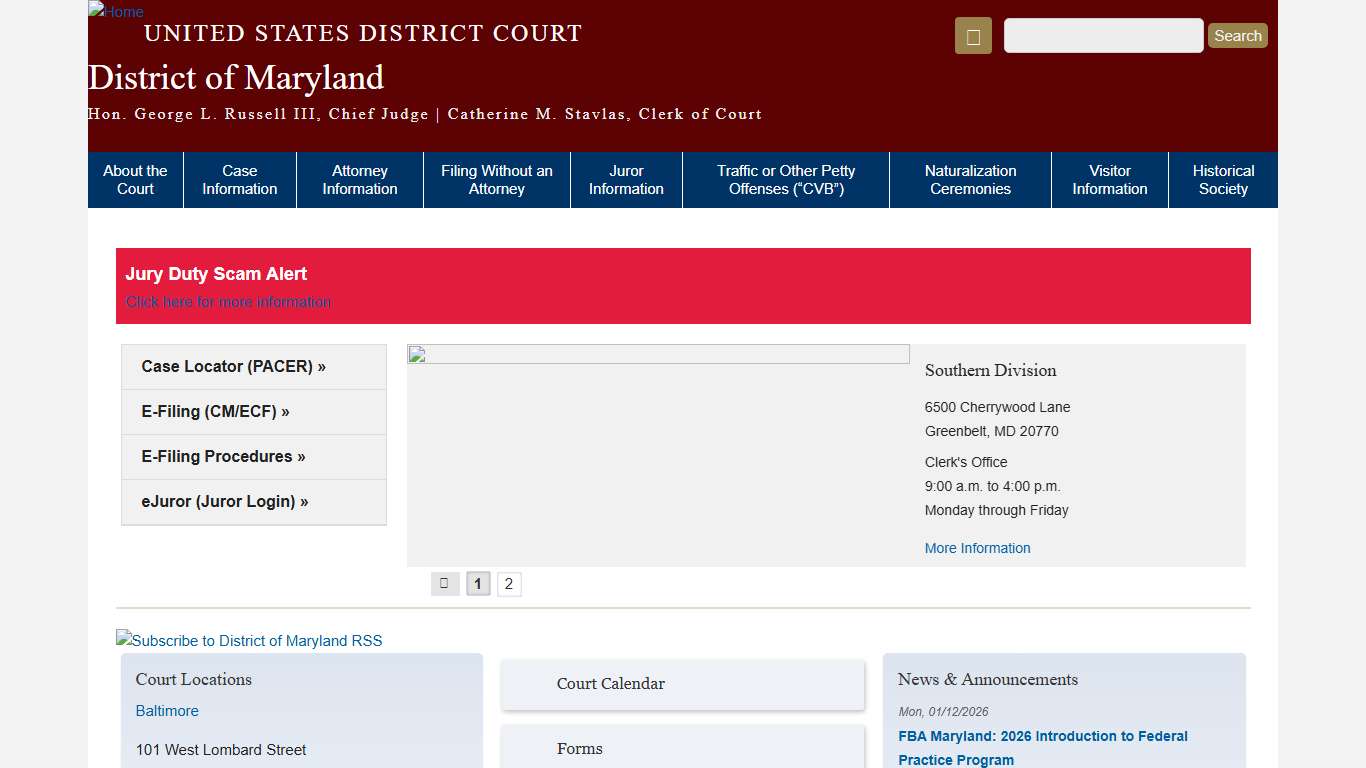Click More Information under Southern Division
This screenshot has height=768, width=1366.
977,548
